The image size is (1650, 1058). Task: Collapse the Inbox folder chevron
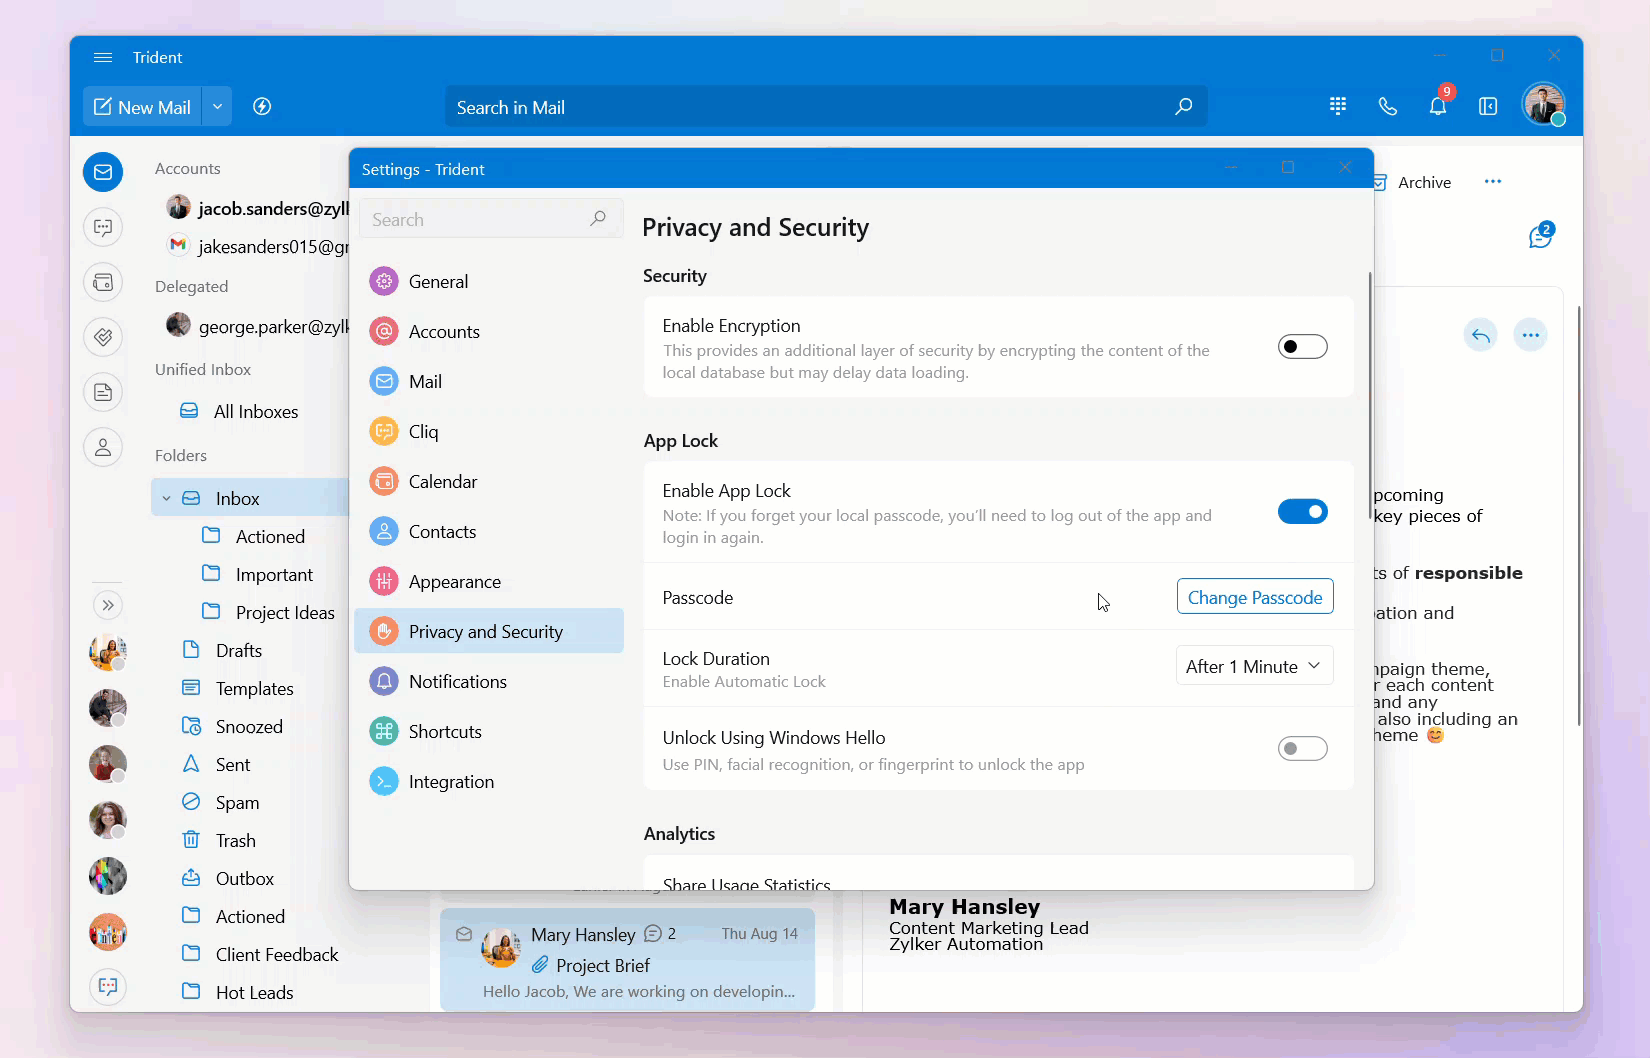click(x=167, y=498)
